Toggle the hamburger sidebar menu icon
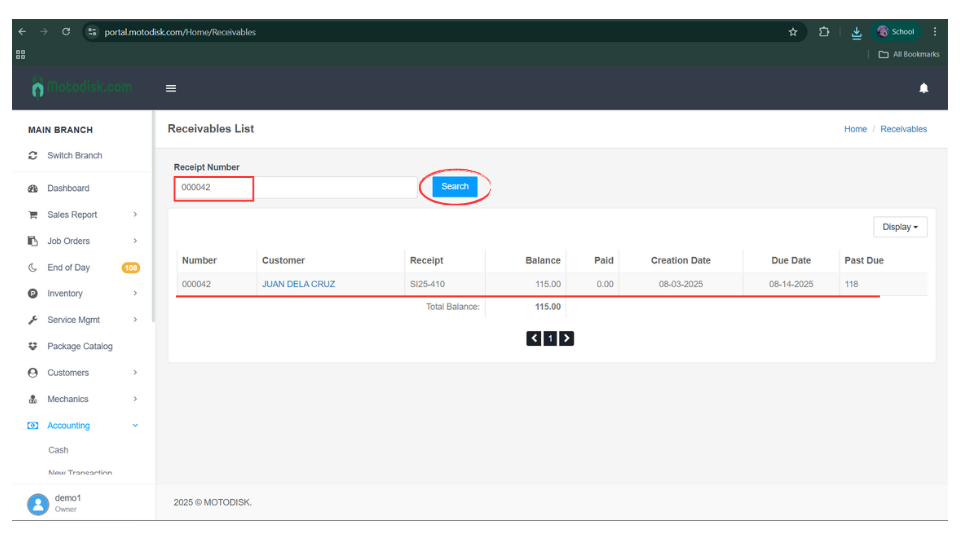The height and width of the screenshot is (540, 960). click(x=171, y=88)
